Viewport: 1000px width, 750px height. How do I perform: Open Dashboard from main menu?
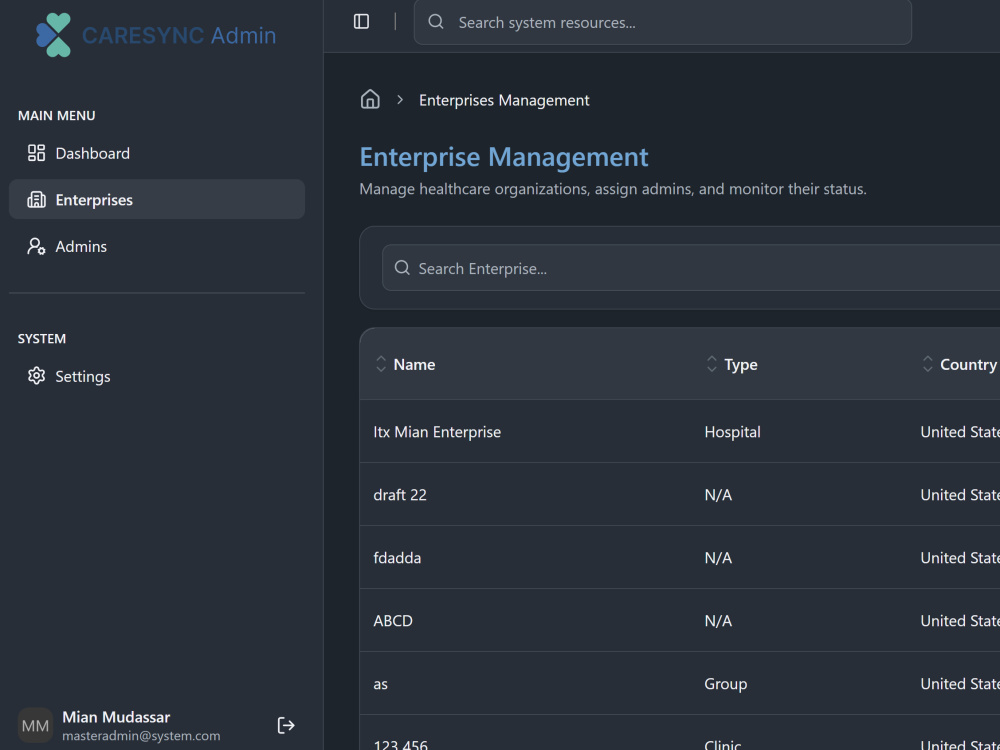(157, 153)
